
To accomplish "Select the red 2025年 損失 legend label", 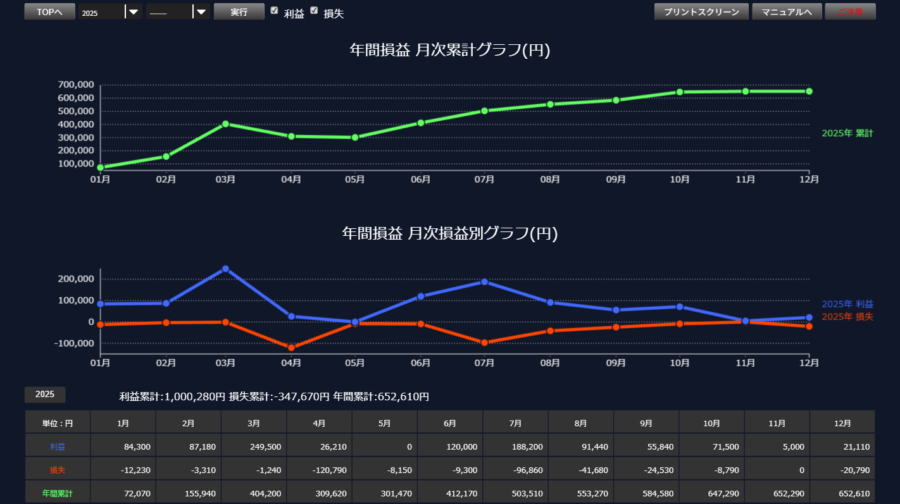I will click(846, 317).
